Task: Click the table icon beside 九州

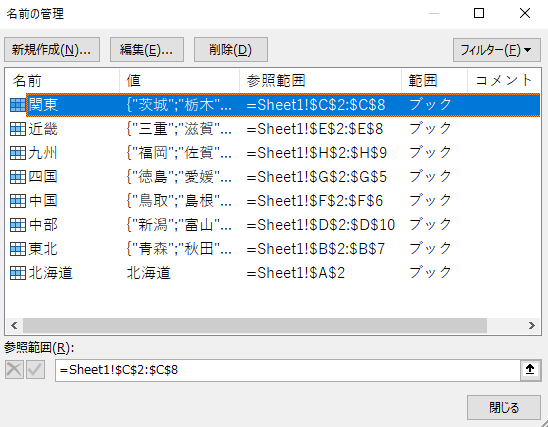Action: 17,153
